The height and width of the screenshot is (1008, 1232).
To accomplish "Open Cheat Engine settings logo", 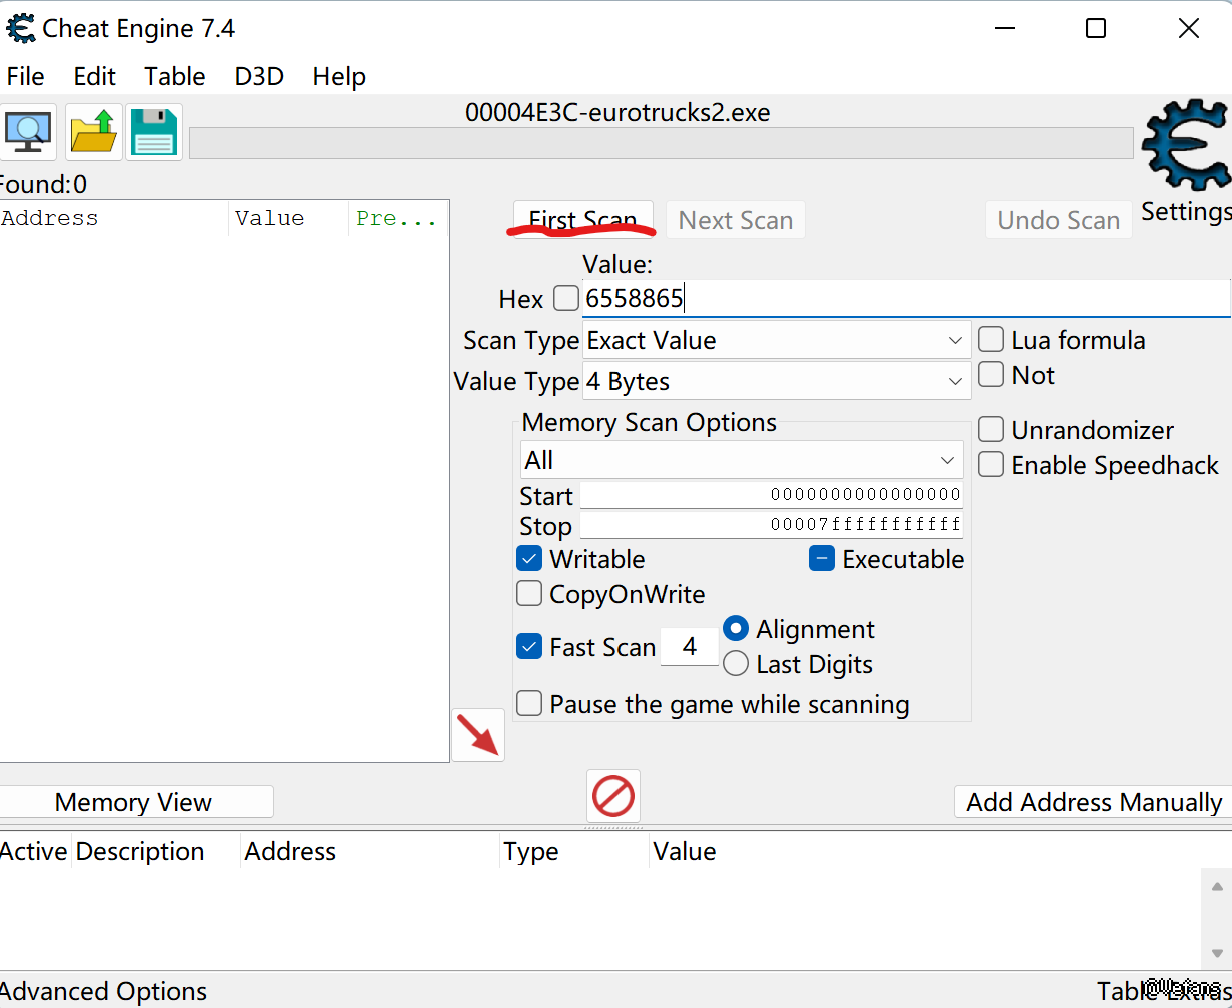I will pos(1187,145).
